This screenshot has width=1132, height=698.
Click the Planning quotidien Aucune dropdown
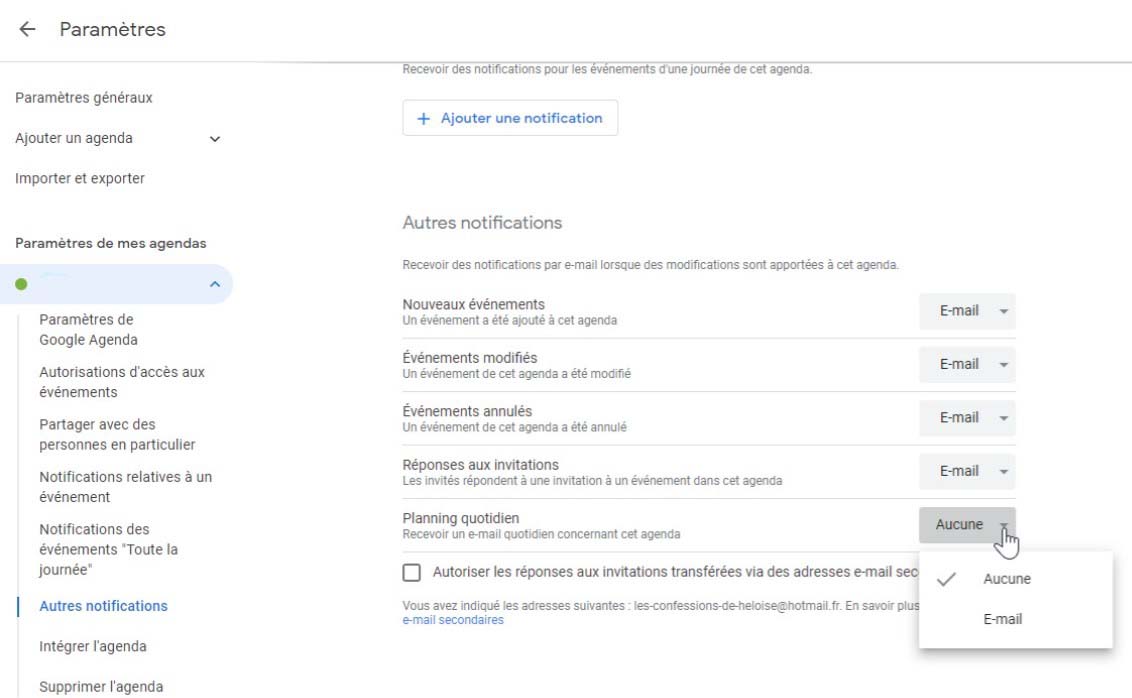[x=967, y=525]
